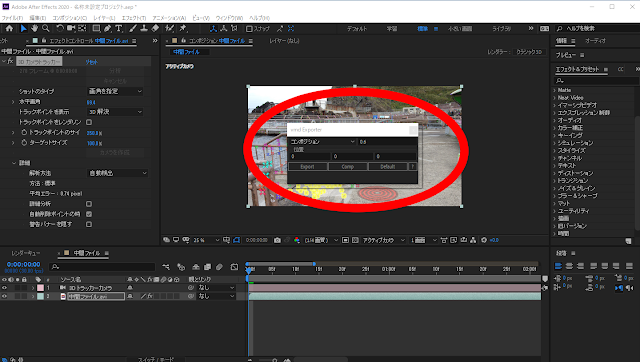Toggle render track points checkbox
Screen dimensions: 640x362
(x=89, y=122)
